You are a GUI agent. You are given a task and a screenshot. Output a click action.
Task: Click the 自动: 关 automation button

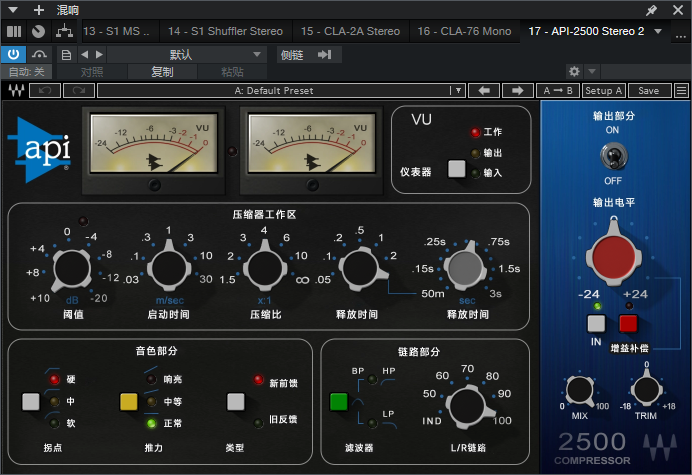click(x=26, y=72)
